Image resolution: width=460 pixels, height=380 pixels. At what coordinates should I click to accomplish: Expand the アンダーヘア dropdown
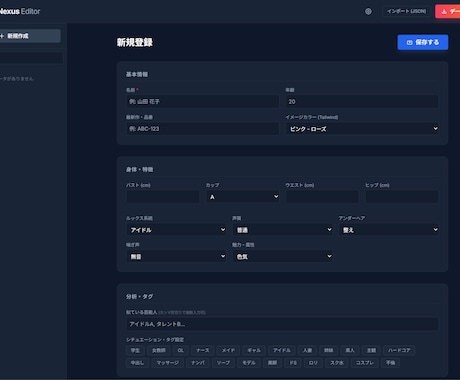coord(389,230)
